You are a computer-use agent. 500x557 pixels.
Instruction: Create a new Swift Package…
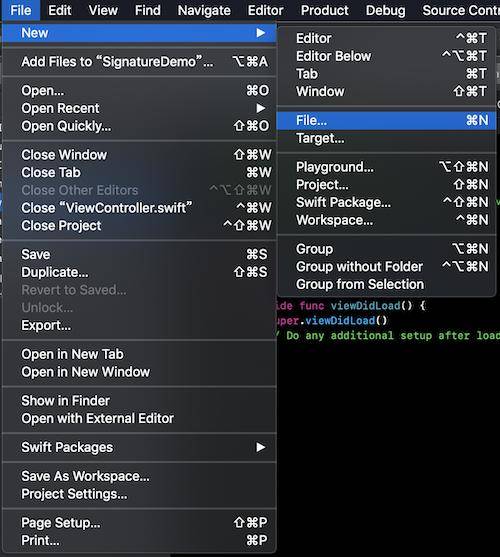386,202
